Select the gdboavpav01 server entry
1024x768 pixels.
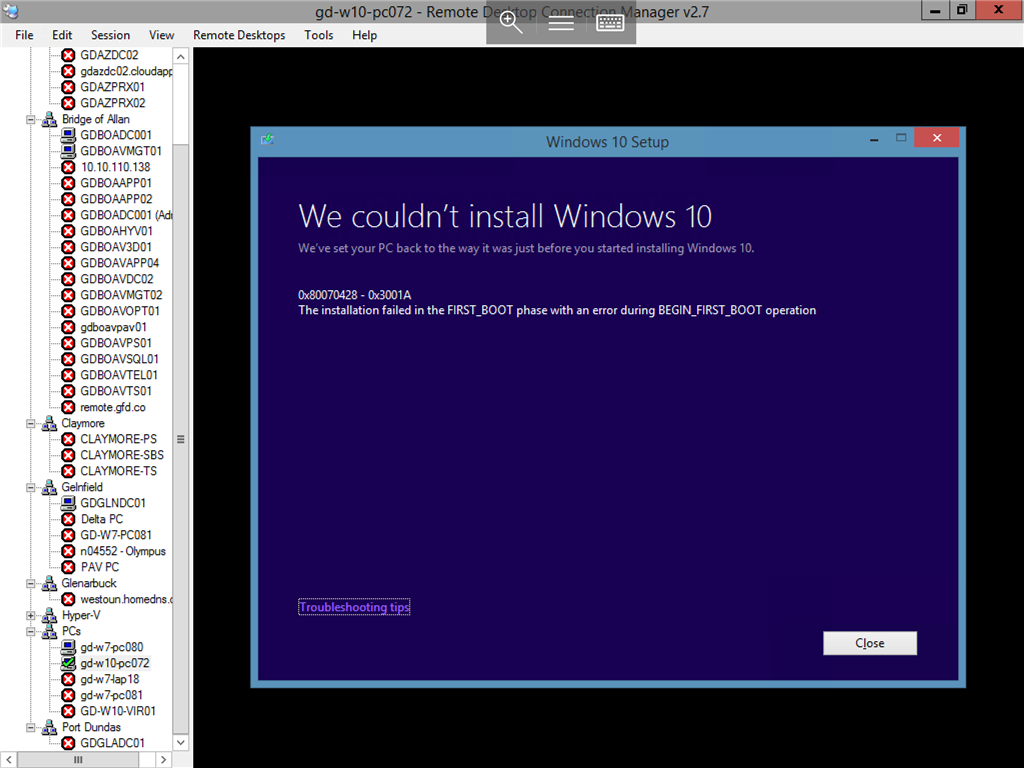113,327
